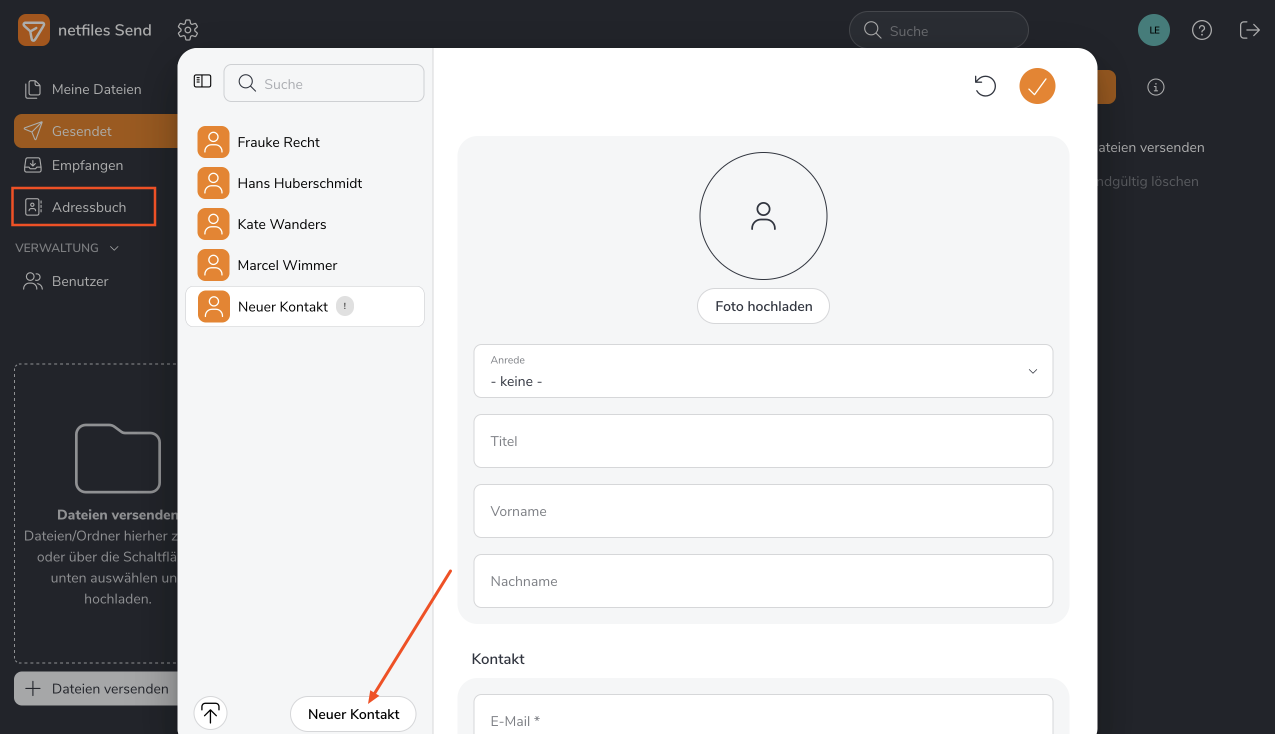The height and width of the screenshot is (734, 1275).
Task: Toggle the contact list sidebar panel icon
Action: point(202,82)
